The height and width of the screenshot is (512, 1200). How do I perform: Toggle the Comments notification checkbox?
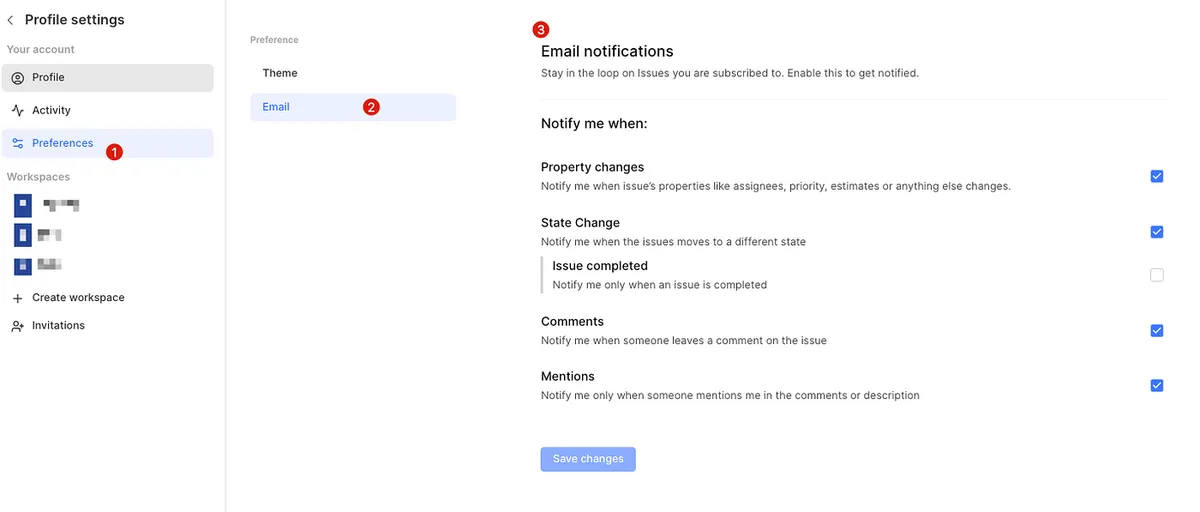coord(1157,331)
